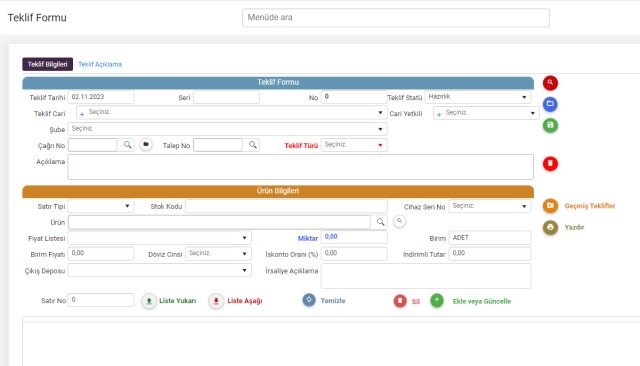Click the Açıklama text area
Viewport: 640px width, 366px height.
point(300,166)
